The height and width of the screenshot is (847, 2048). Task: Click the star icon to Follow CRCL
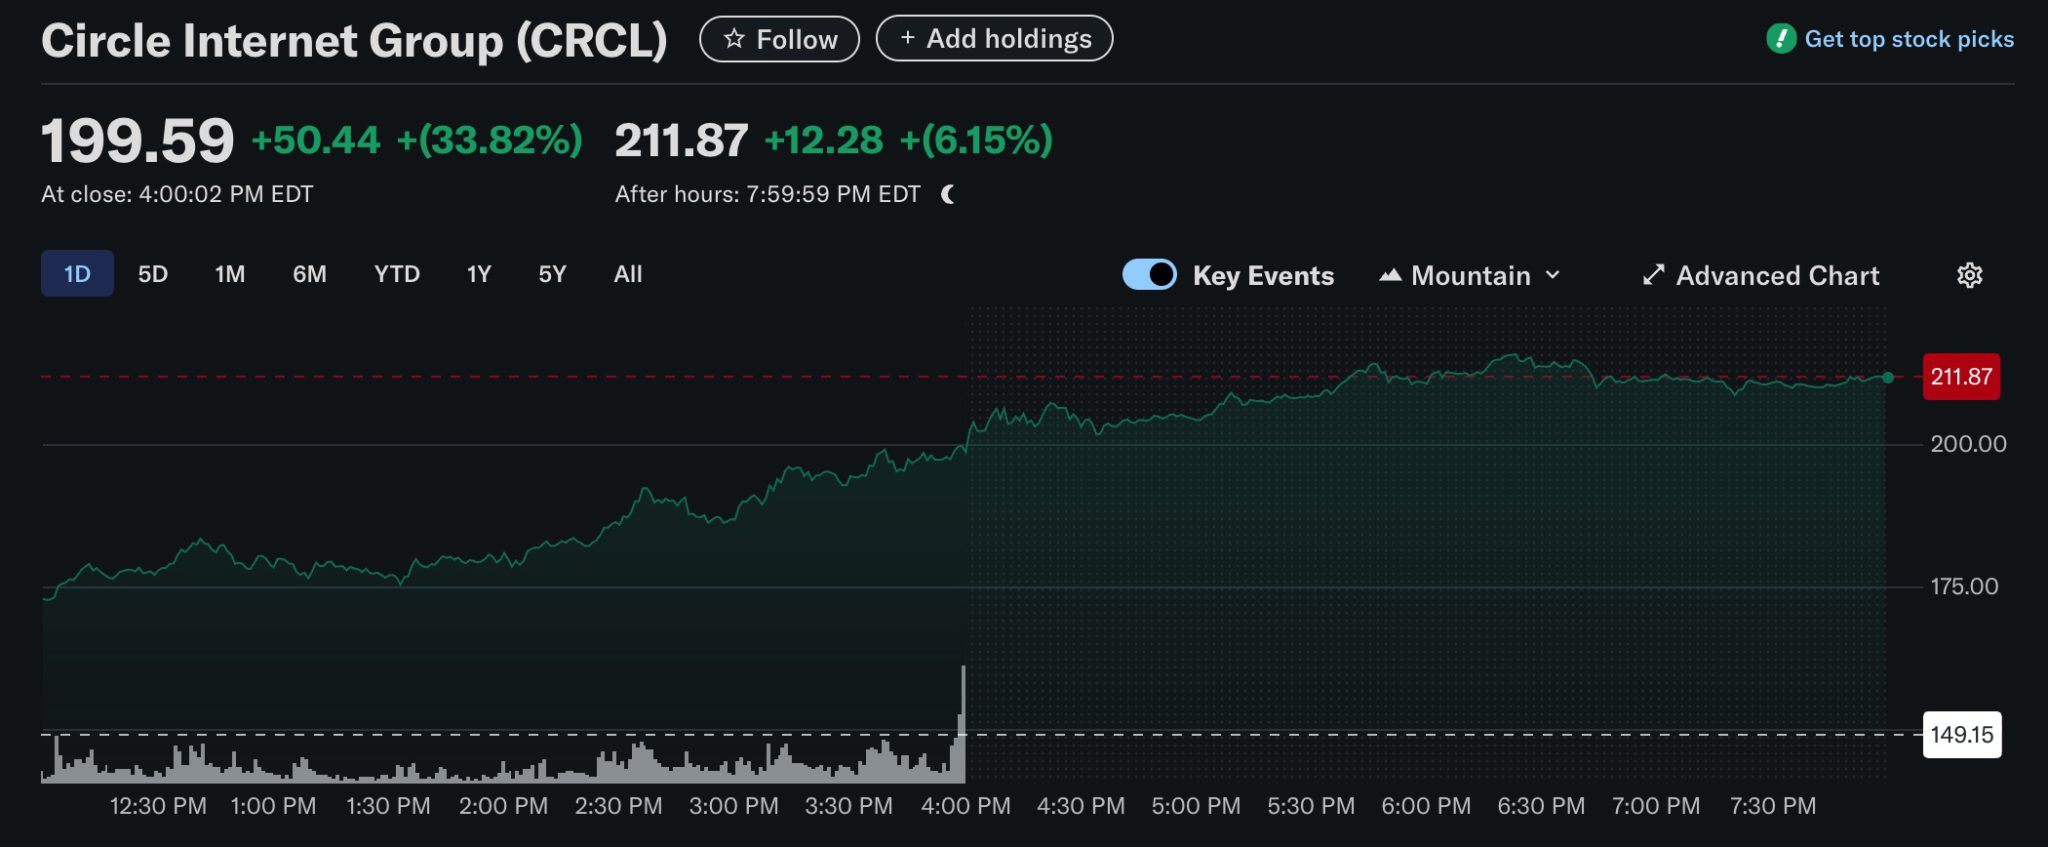pos(736,38)
